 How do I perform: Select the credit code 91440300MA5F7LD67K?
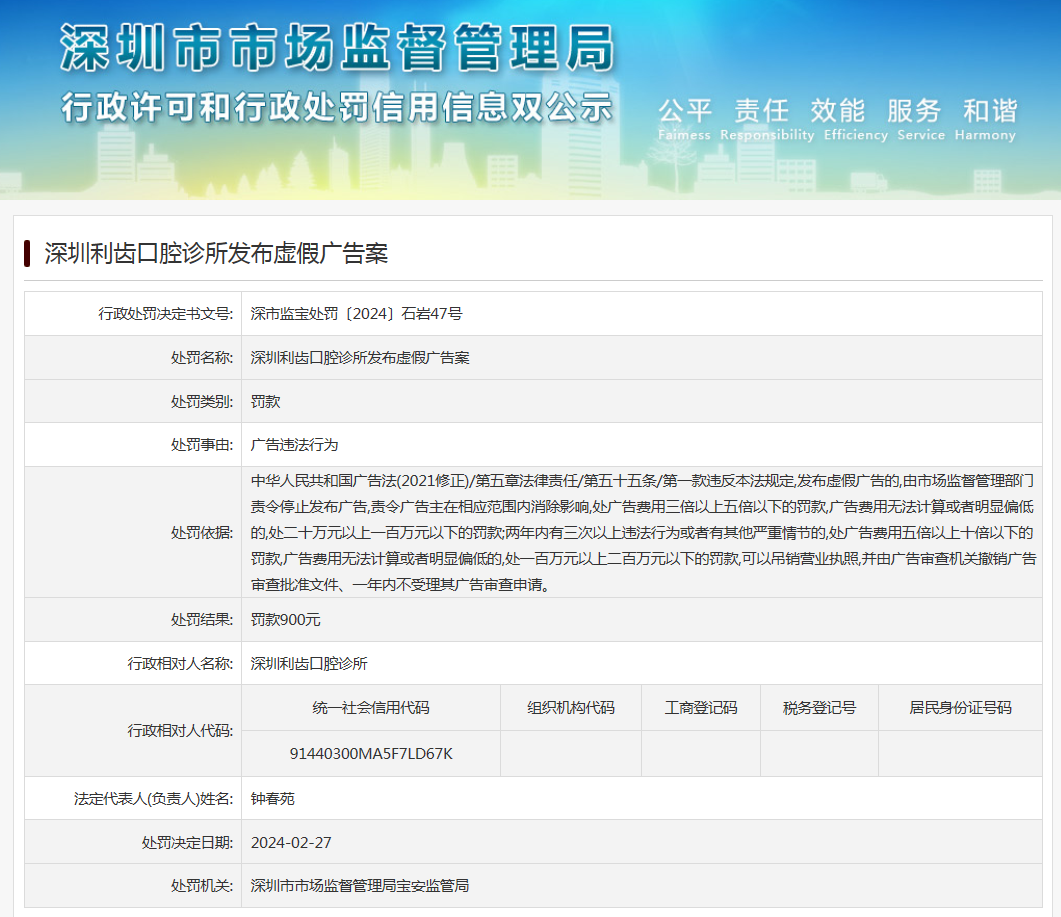371,753
